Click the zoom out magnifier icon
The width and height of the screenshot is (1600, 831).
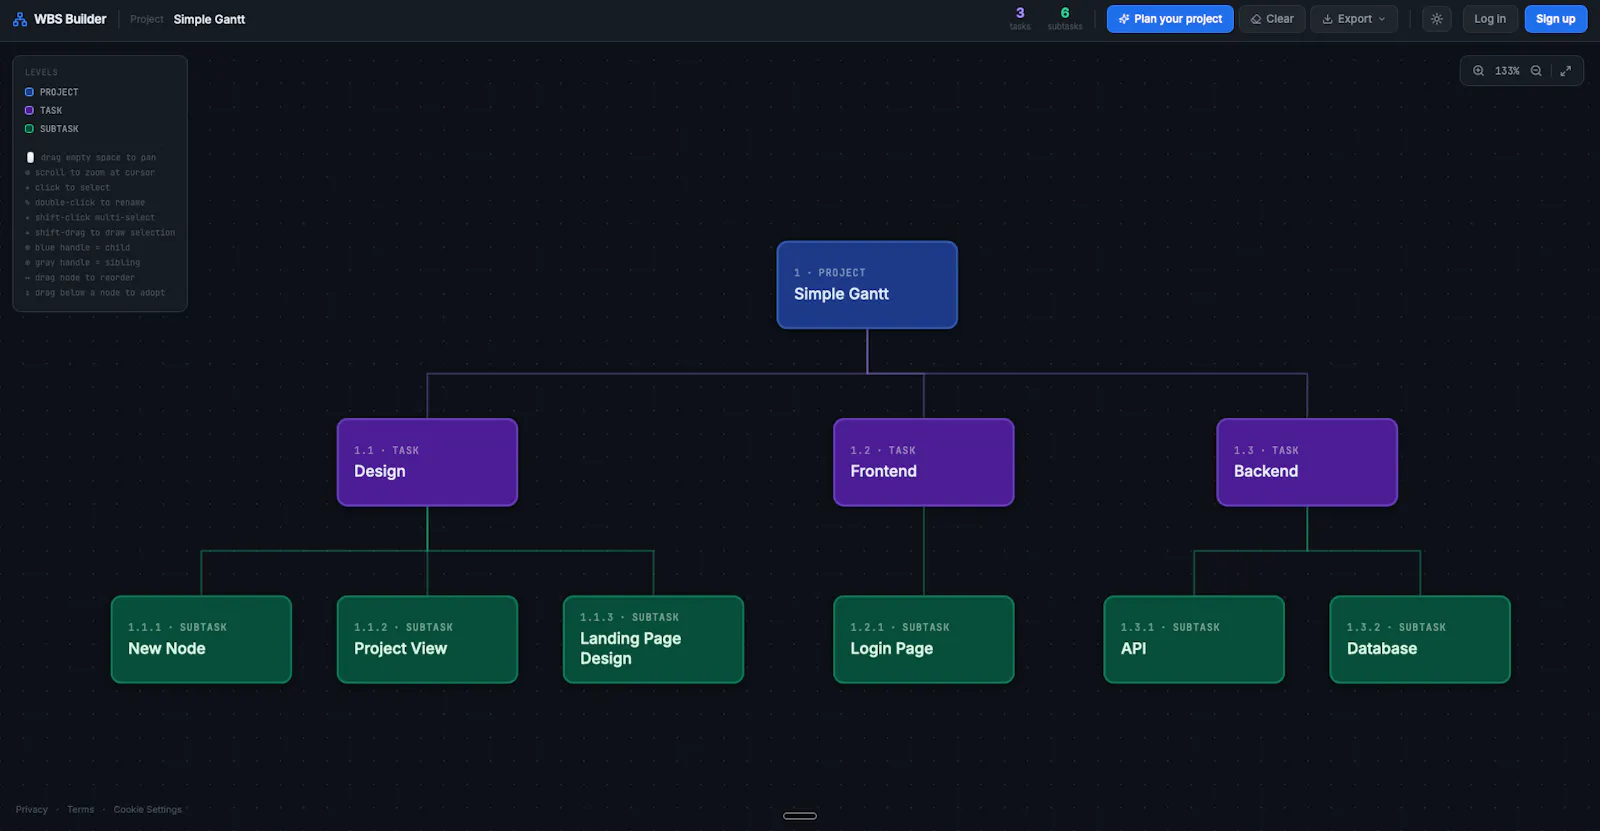coord(1536,71)
